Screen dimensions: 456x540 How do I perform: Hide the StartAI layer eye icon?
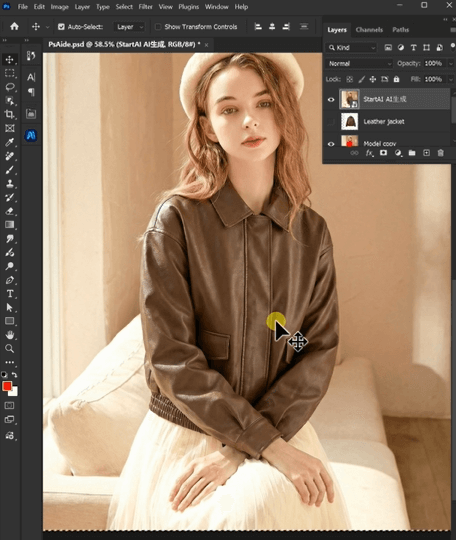(331, 100)
